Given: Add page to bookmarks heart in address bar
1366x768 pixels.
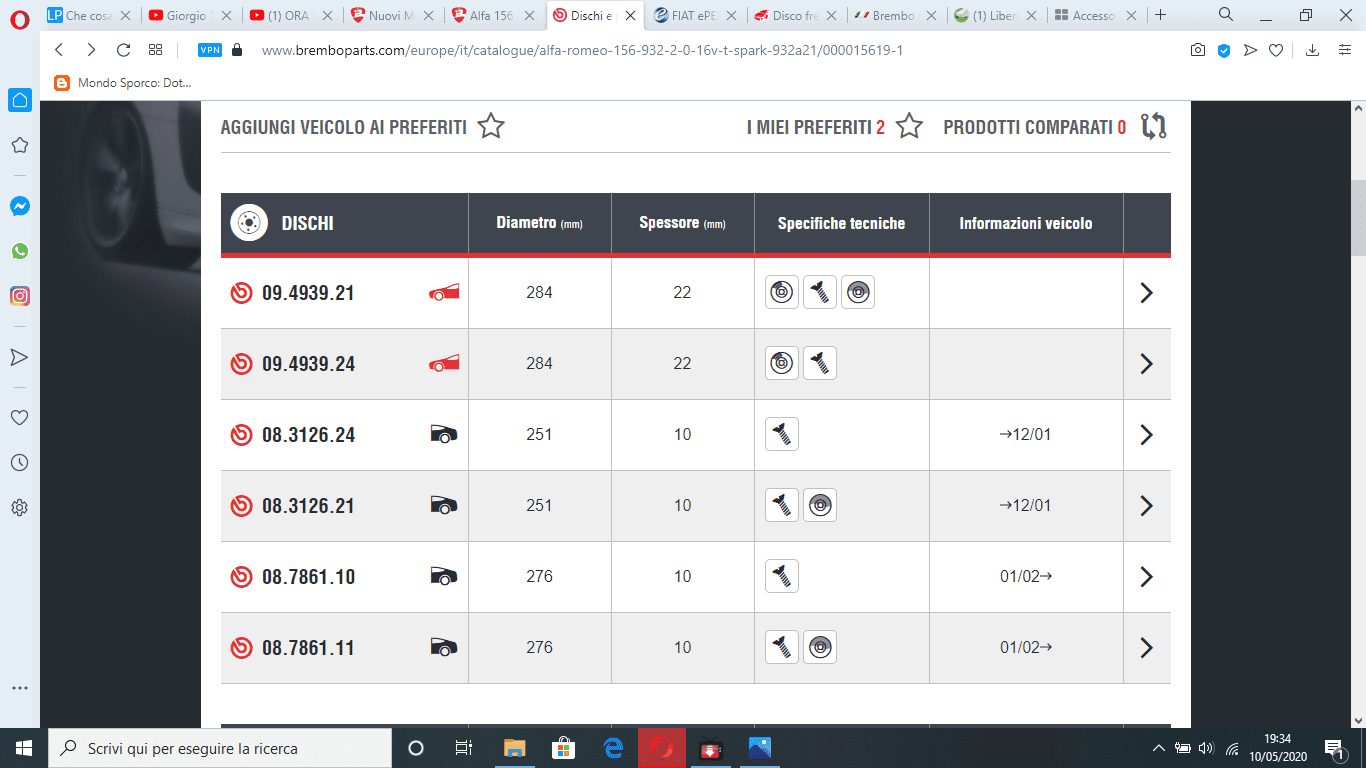Looking at the screenshot, I should (1276, 50).
